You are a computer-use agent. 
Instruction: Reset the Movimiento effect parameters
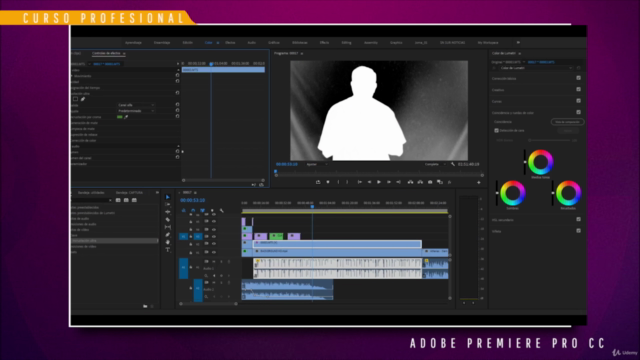click(x=177, y=76)
